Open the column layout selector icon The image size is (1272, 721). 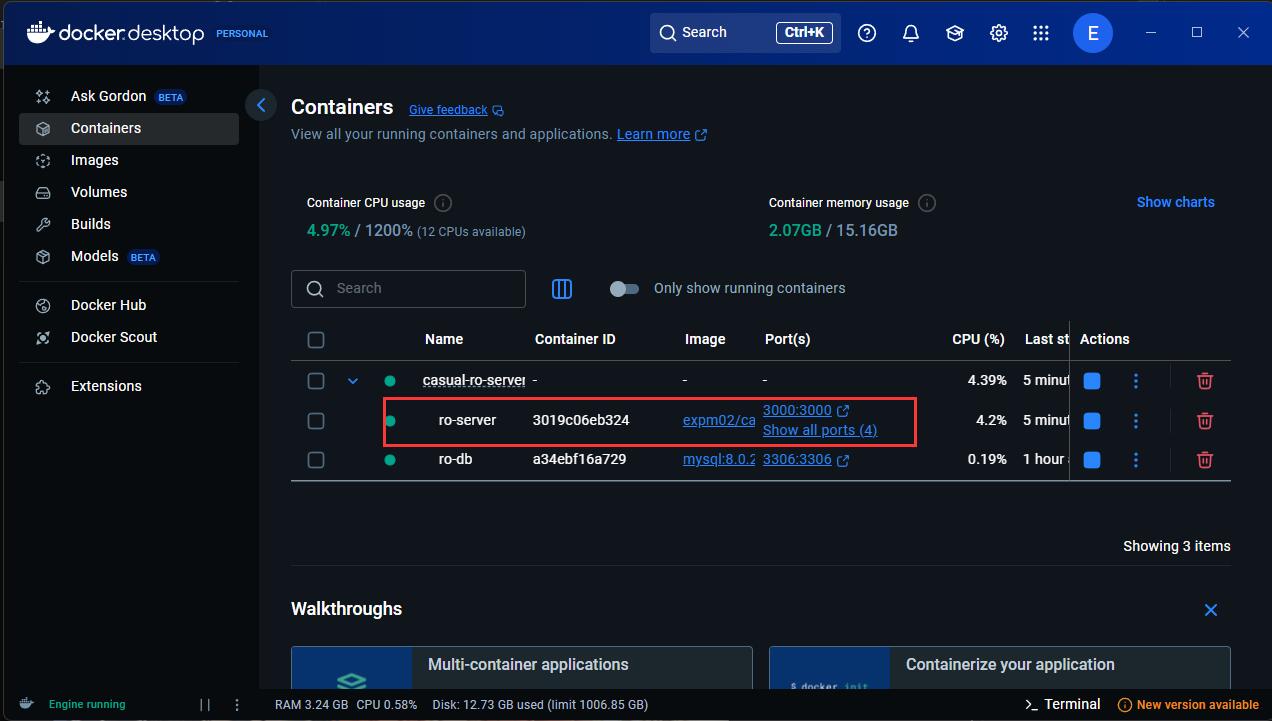(562, 288)
